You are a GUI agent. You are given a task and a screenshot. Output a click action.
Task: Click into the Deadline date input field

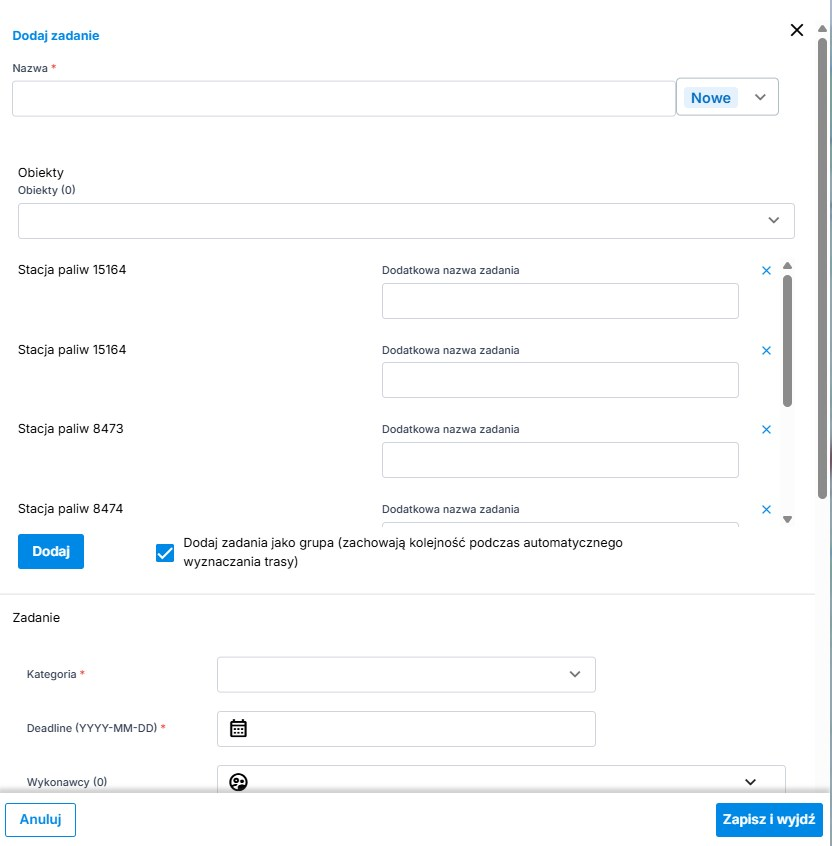[406, 729]
